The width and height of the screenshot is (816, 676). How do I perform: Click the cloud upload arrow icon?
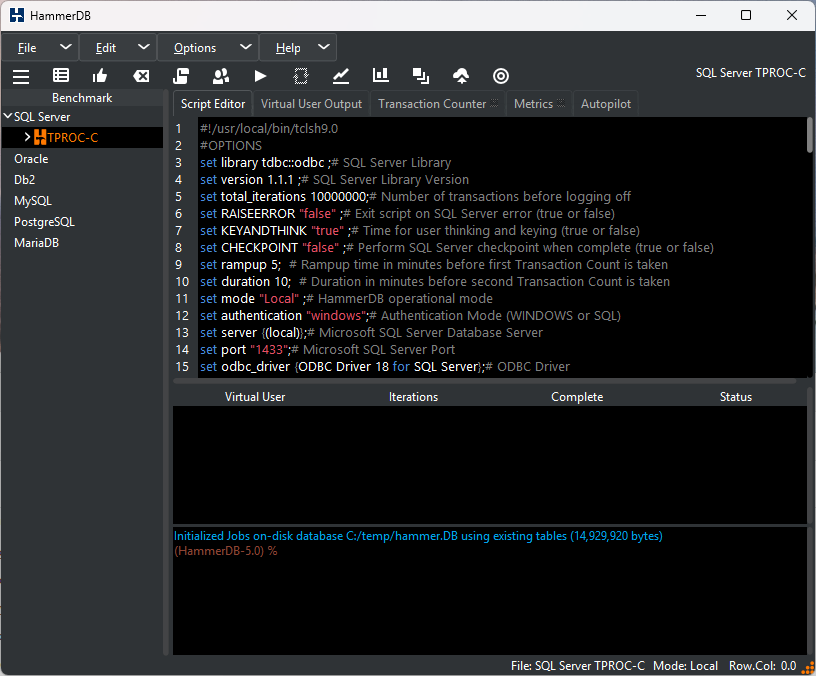click(x=461, y=76)
